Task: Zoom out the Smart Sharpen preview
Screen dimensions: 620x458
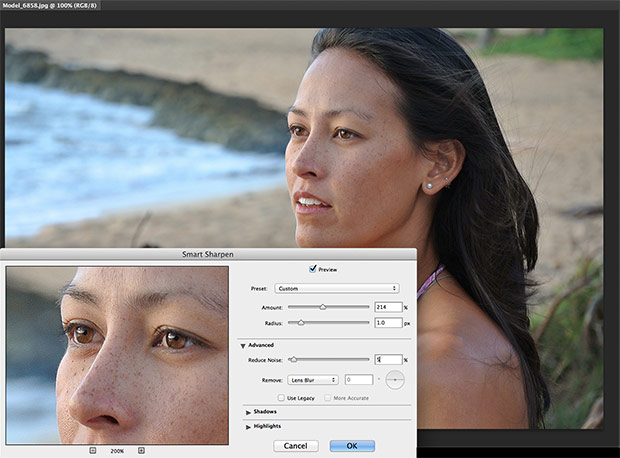Action: (93, 451)
